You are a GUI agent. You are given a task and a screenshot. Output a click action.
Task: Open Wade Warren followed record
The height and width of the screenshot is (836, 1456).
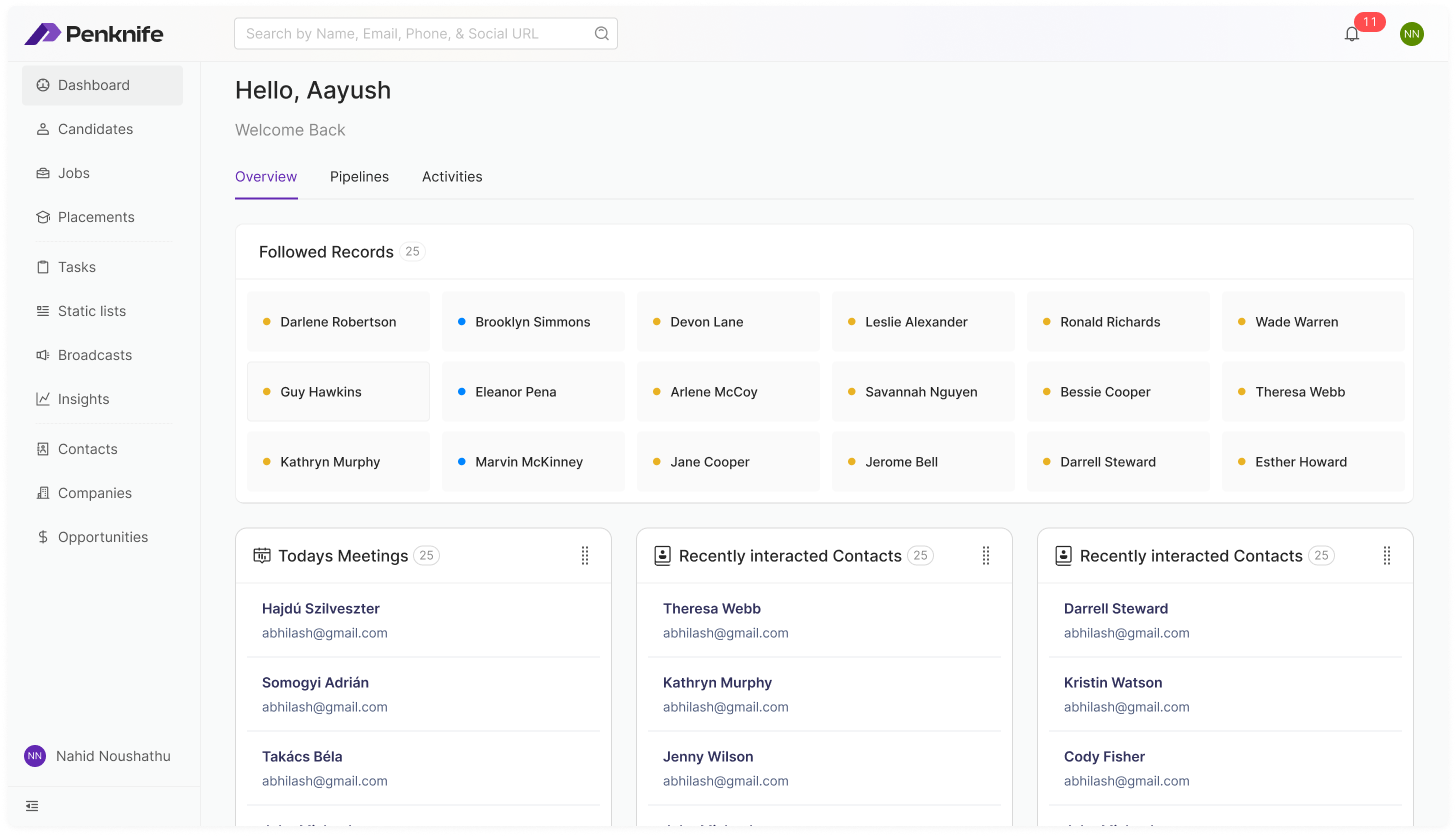click(x=1313, y=322)
